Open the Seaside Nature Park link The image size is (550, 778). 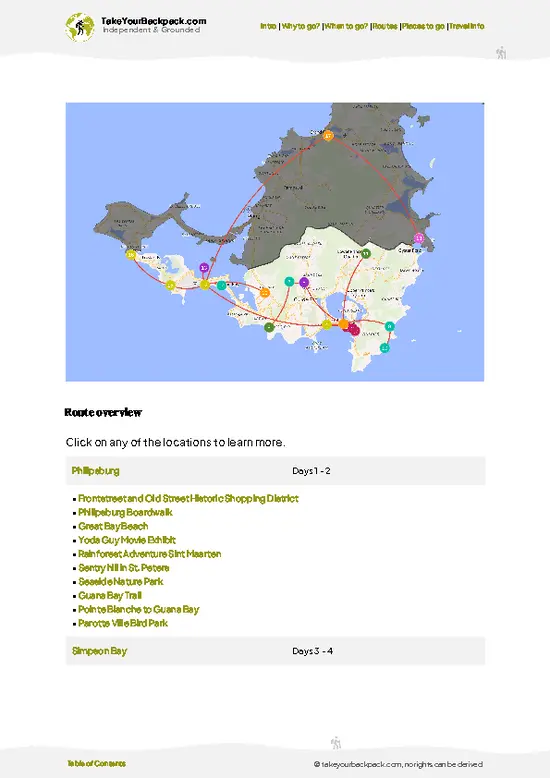point(121,582)
